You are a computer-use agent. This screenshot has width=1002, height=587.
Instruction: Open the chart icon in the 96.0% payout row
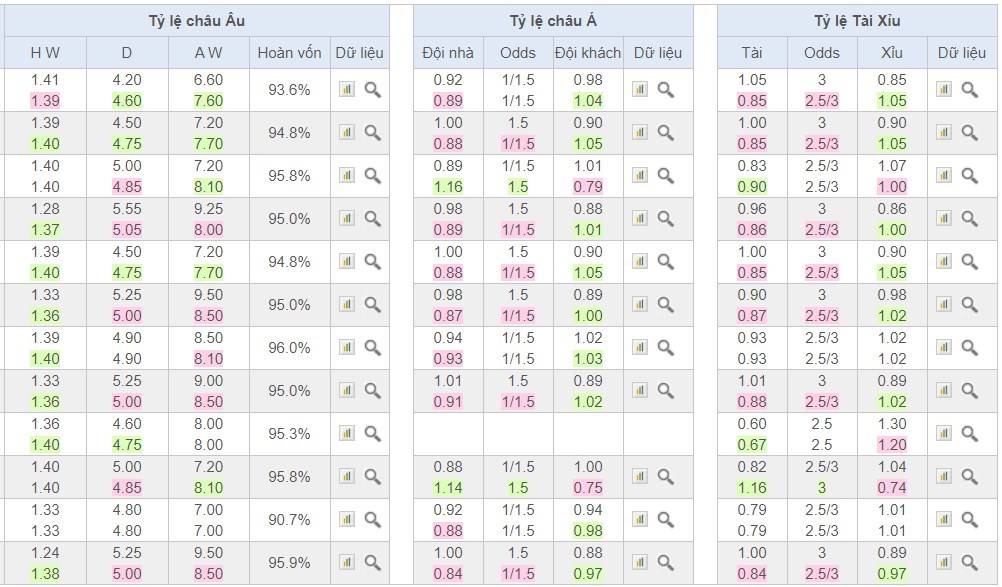tap(347, 348)
